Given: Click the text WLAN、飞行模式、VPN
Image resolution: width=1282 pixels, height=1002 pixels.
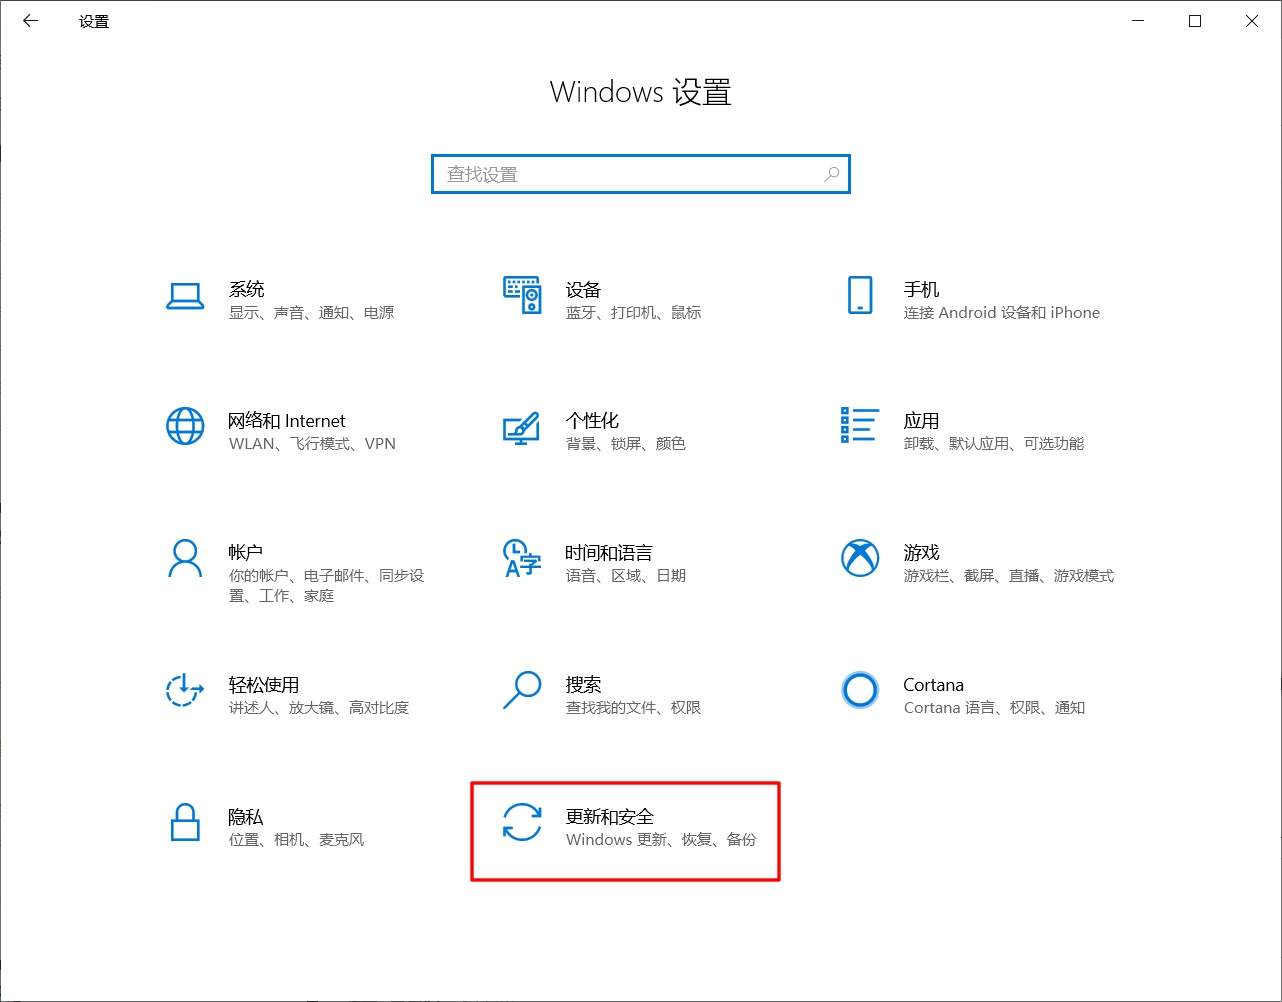Looking at the screenshot, I should (312, 444).
